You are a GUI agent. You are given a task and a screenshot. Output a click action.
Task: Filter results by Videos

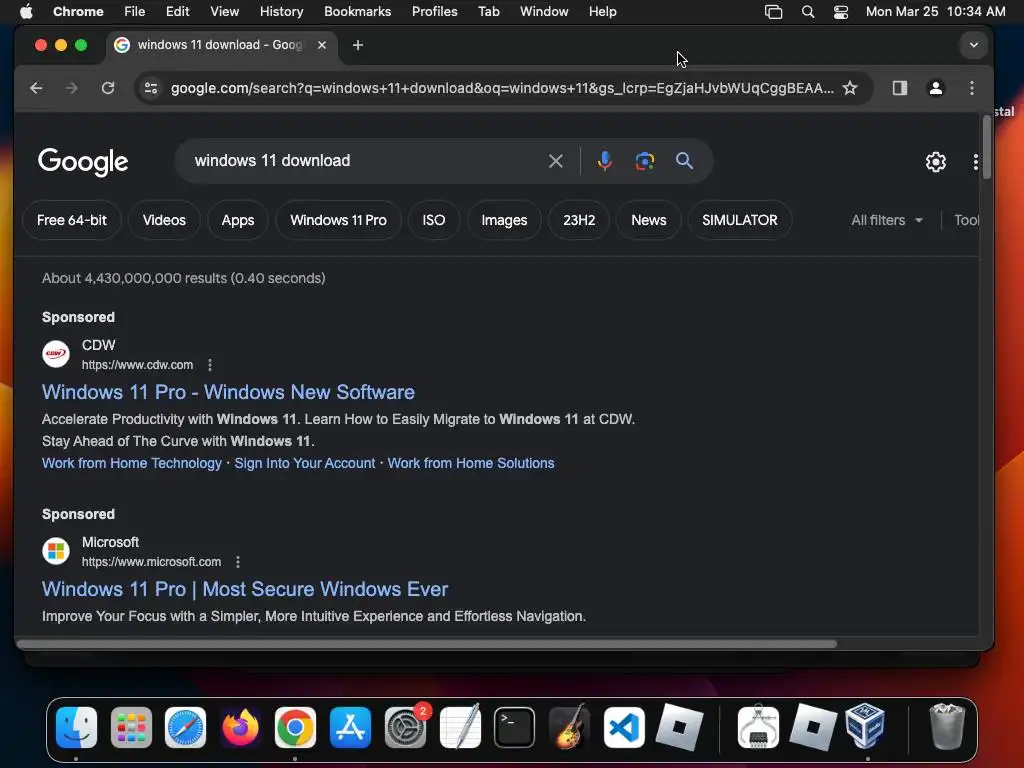pos(164,220)
